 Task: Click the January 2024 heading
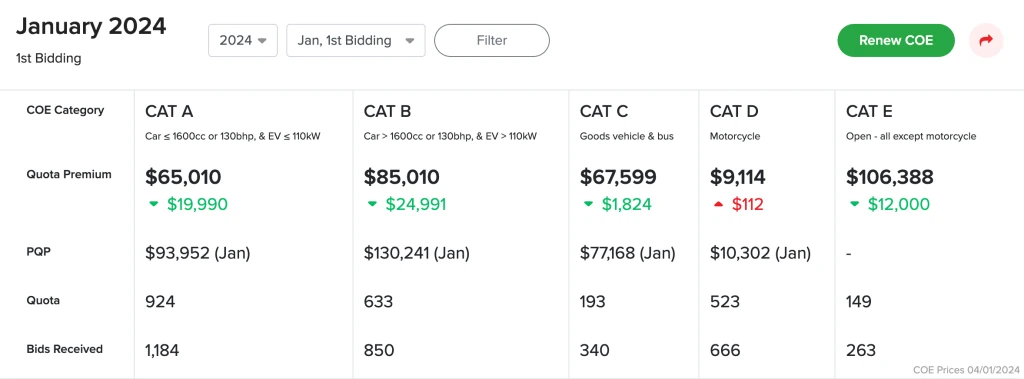tap(91, 27)
